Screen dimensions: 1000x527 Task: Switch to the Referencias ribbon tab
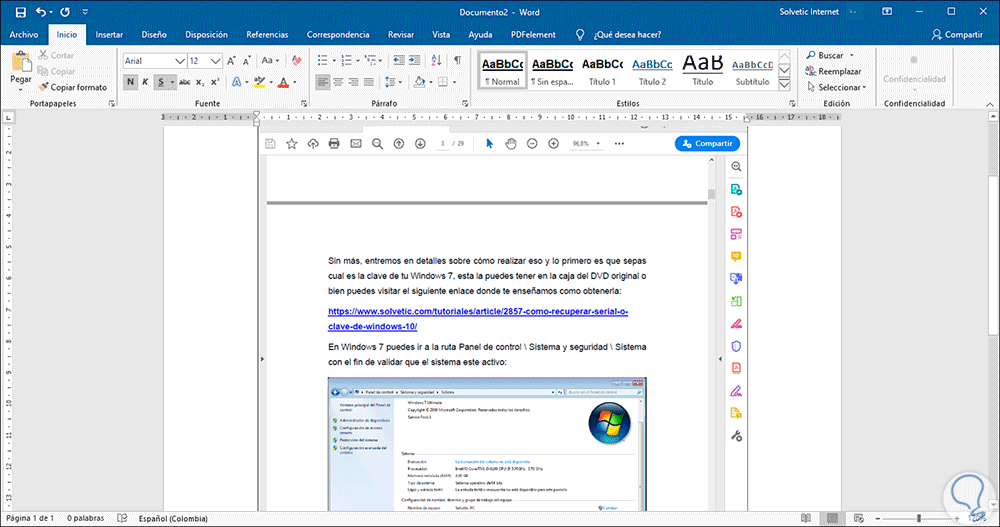[x=267, y=34]
